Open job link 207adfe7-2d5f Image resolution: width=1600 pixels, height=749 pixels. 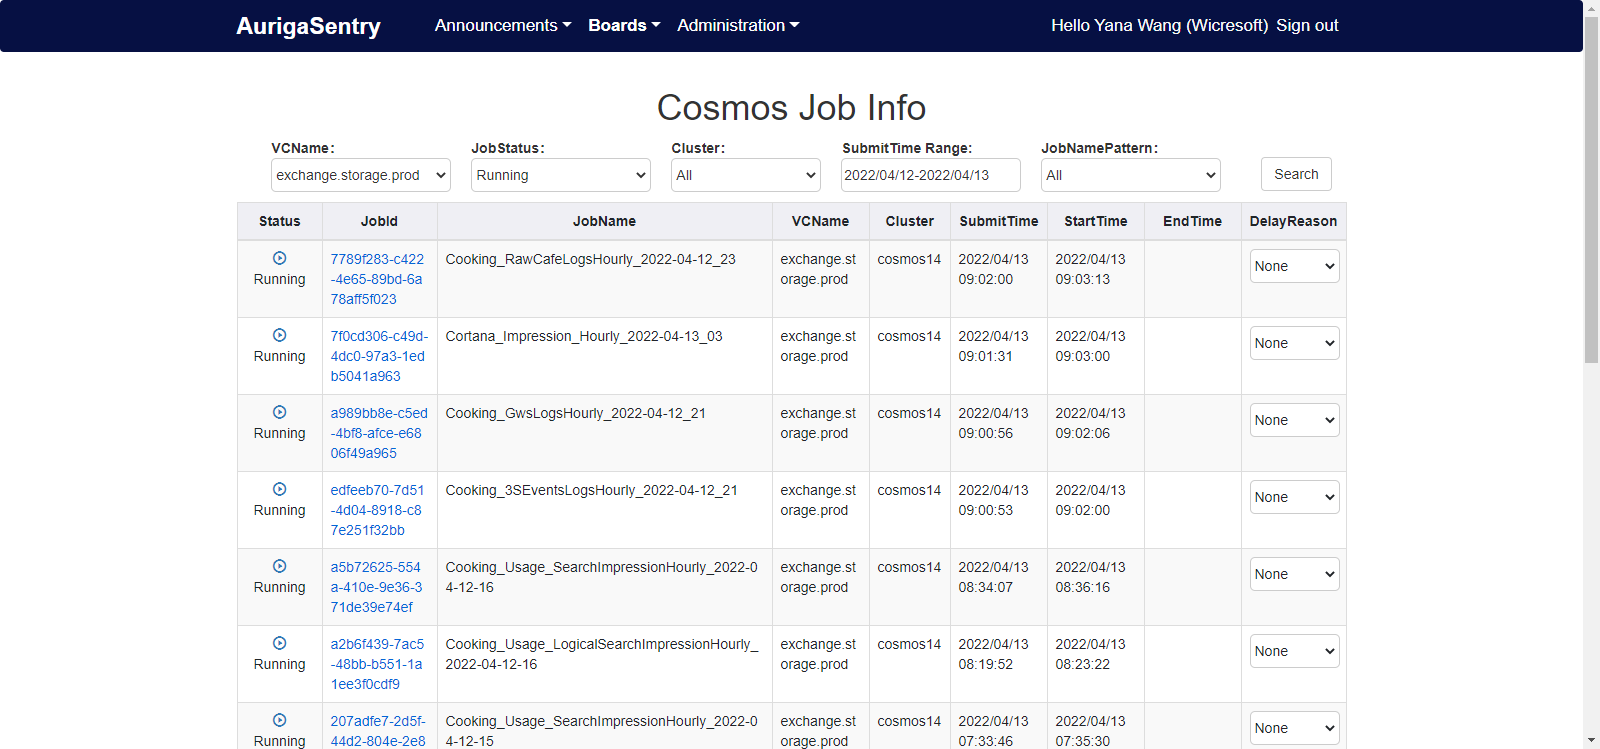click(x=379, y=731)
